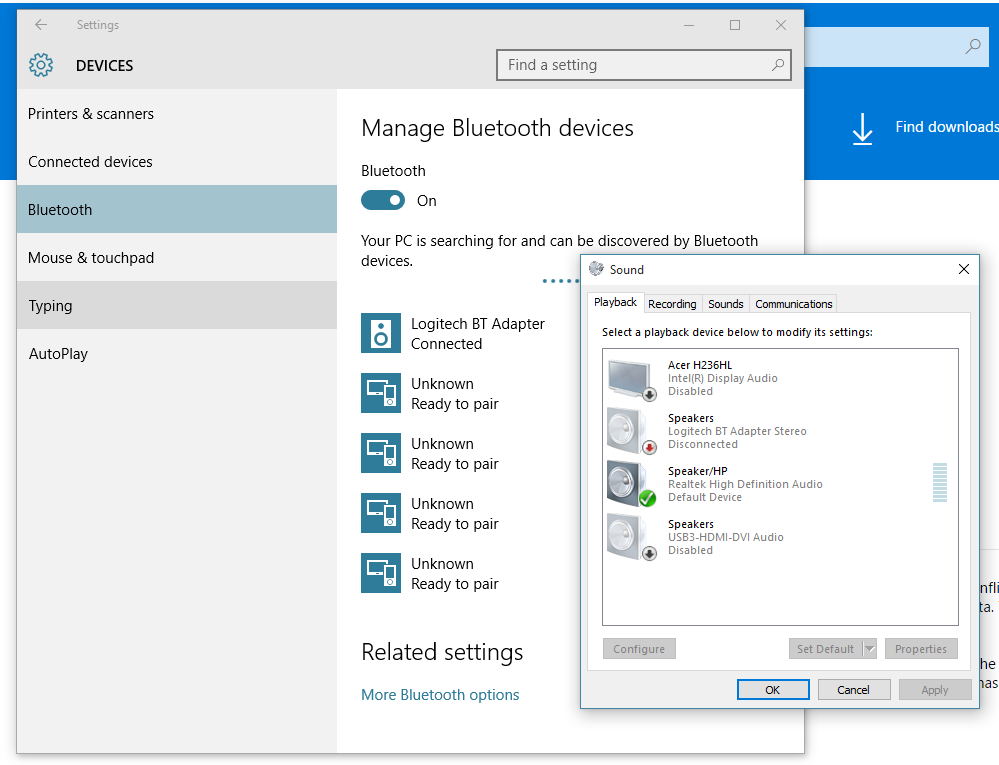Image resolution: width=999 pixels, height=765 pixels.
Task: Open Printers & scanners settings
Action: coord(176,113)
